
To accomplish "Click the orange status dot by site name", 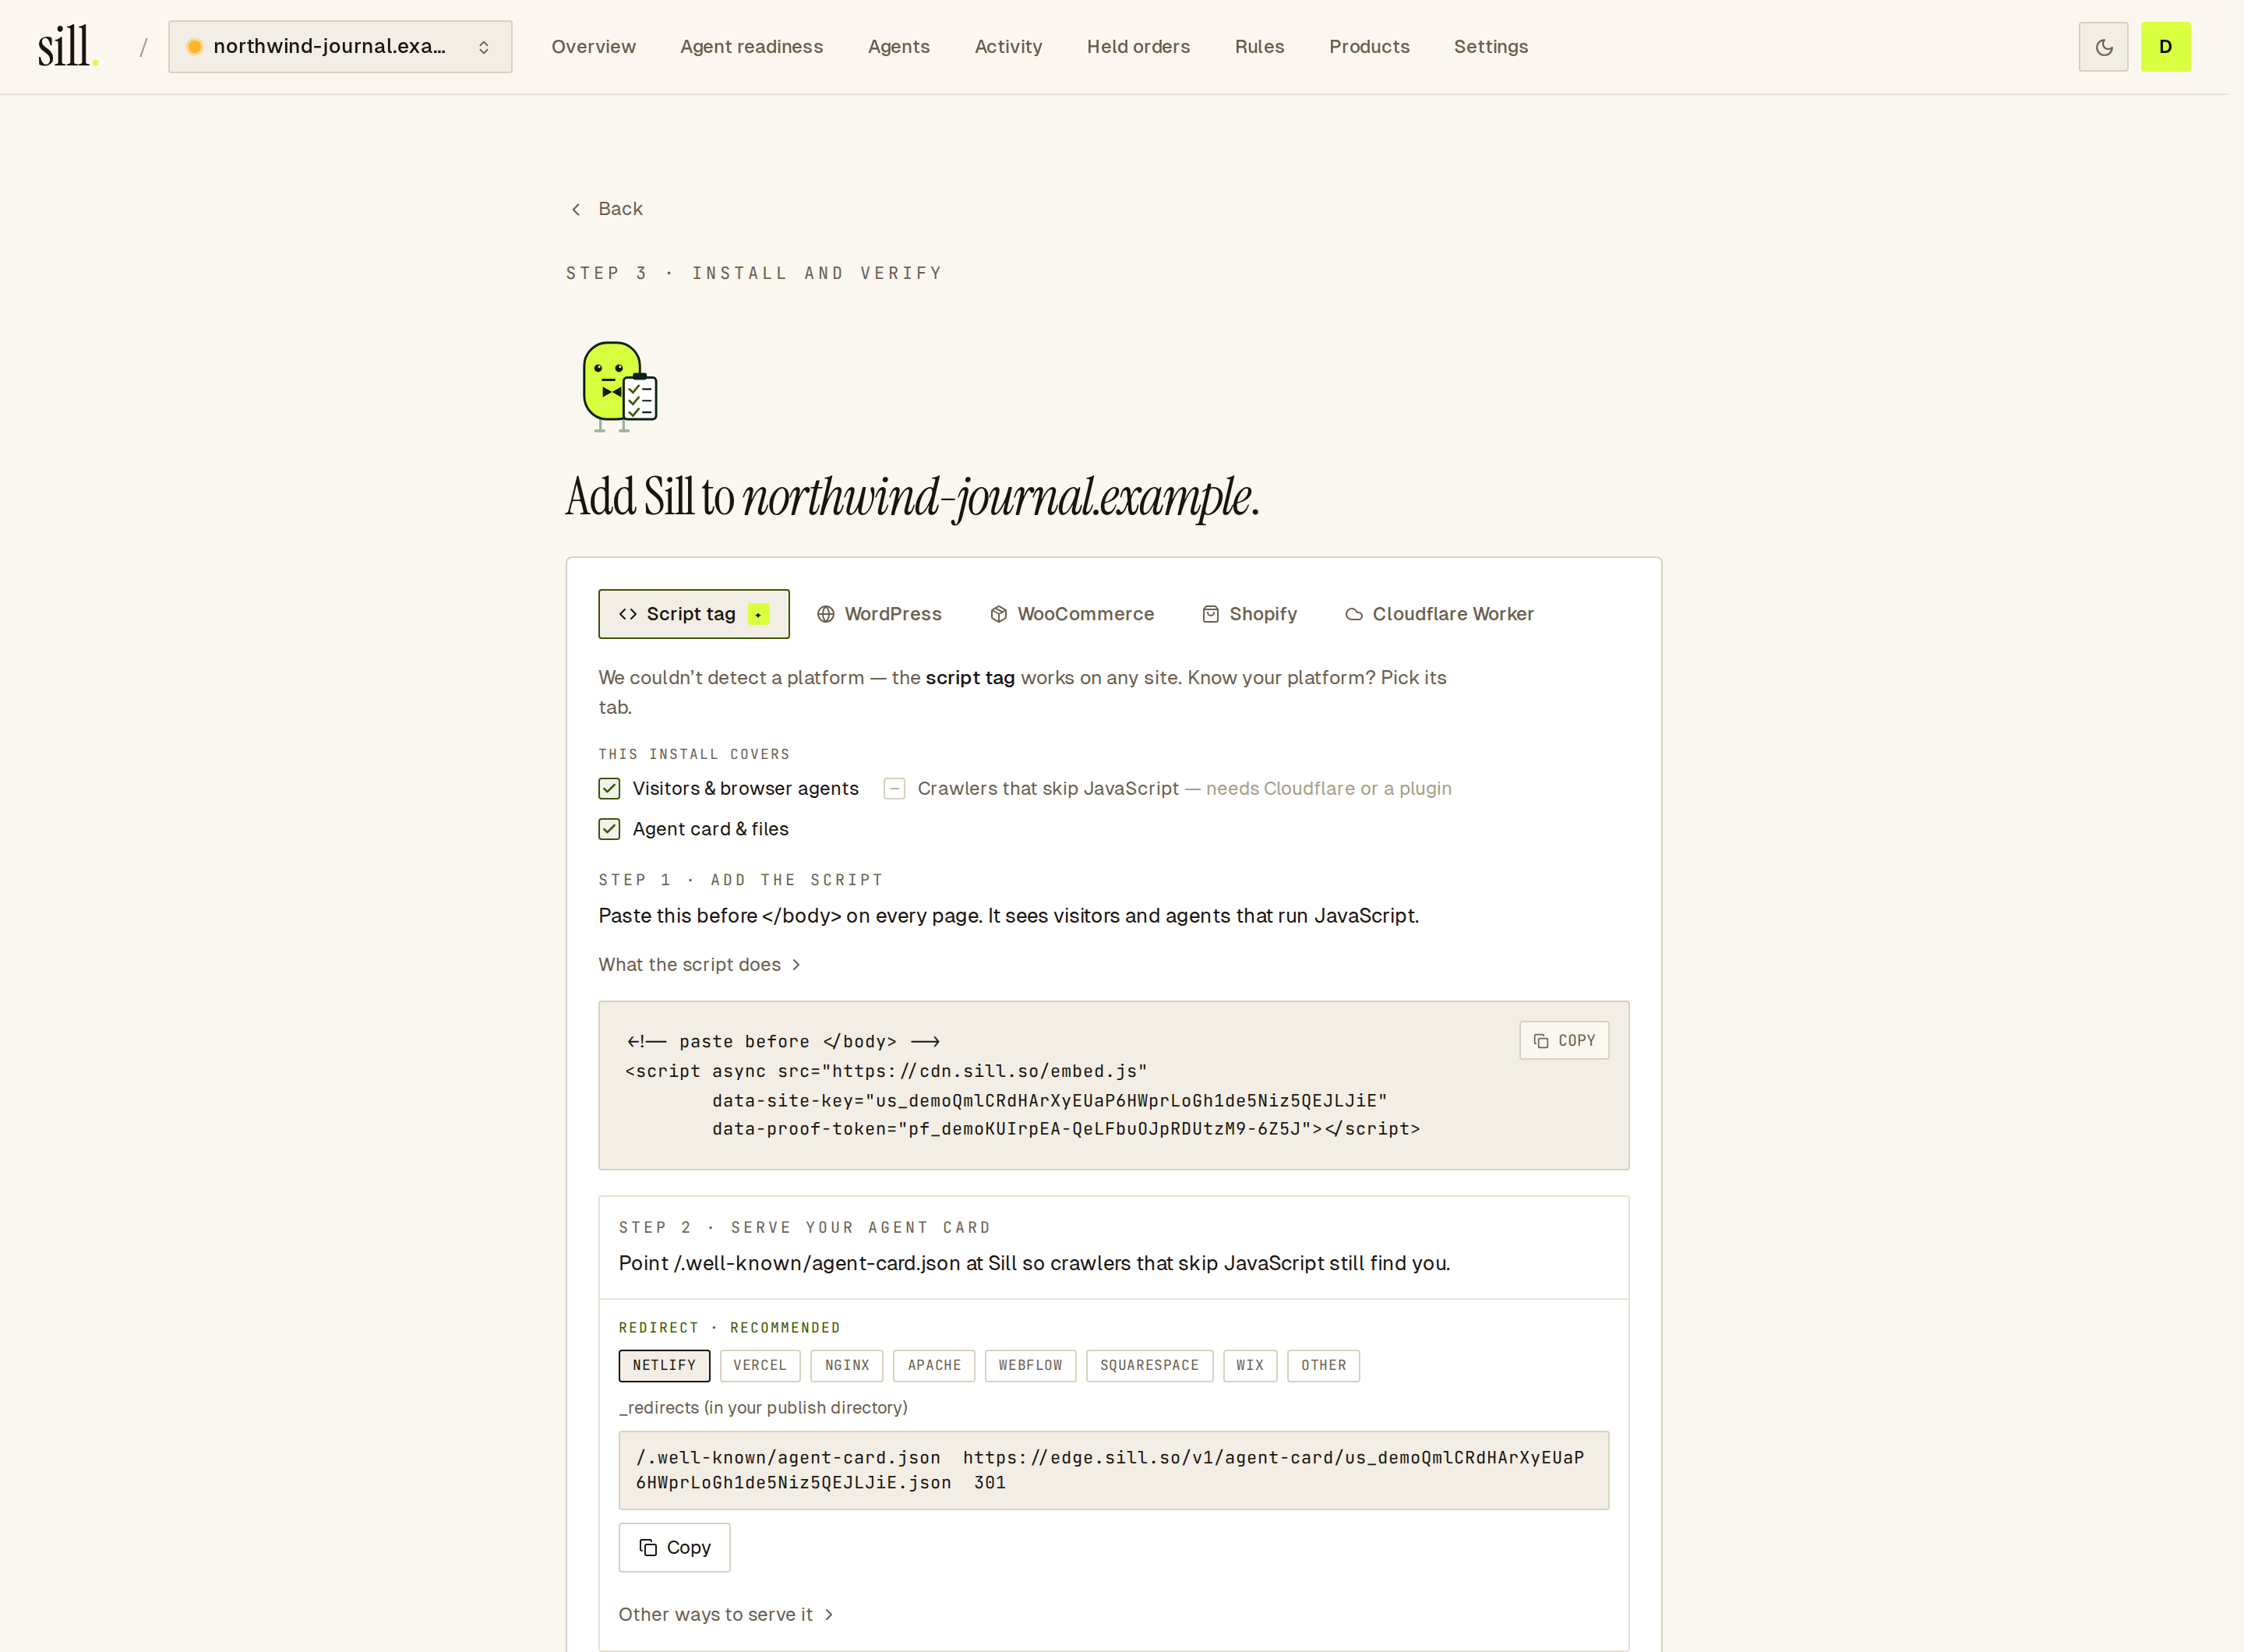I will coord(195,47).
